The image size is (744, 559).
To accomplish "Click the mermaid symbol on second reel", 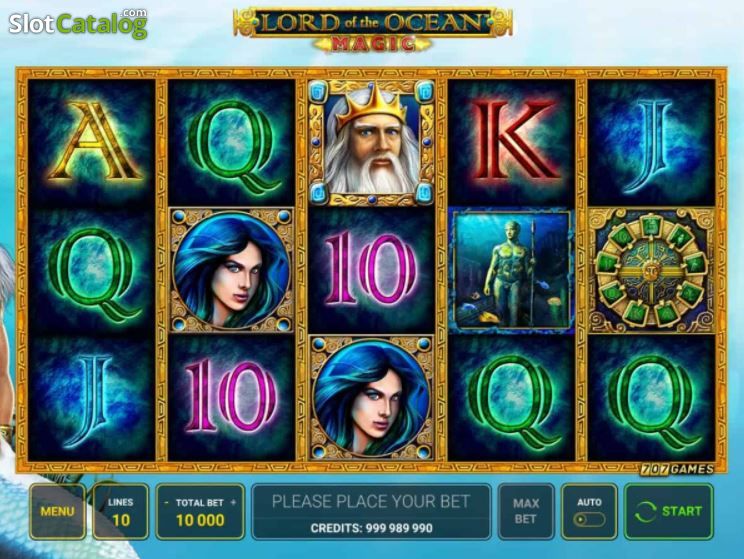I will click(x=232, y=270).
